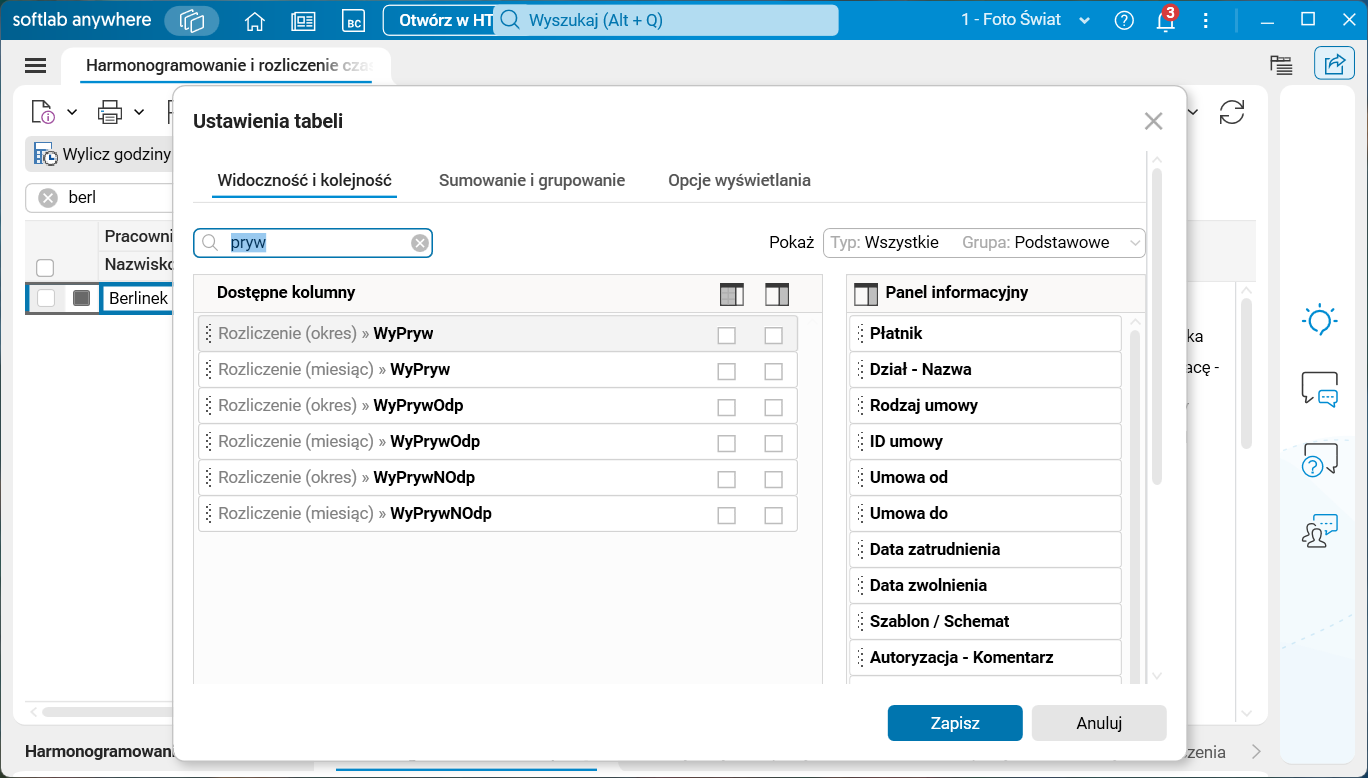Screen dimensions: 1368x778
Task: Switch to Sumowanie i grupowanie tab
Action: 532,181
